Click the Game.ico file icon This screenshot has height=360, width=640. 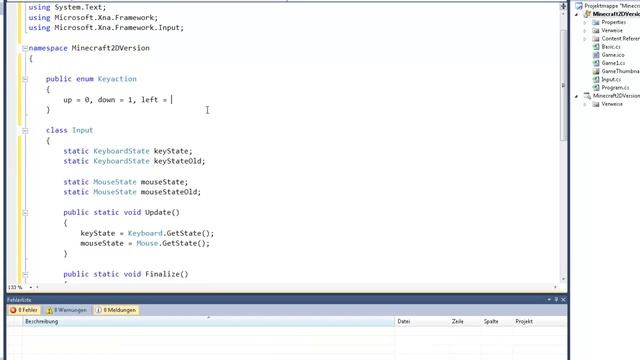tap(596, 55)
